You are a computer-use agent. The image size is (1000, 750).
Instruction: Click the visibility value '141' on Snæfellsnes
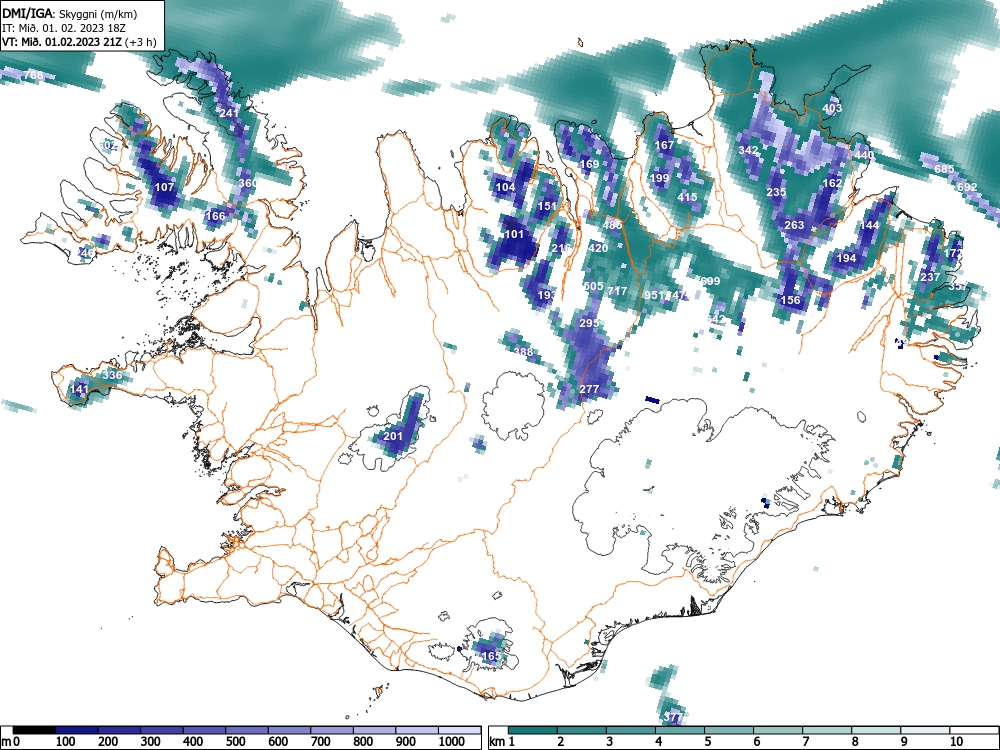(79, 389)
